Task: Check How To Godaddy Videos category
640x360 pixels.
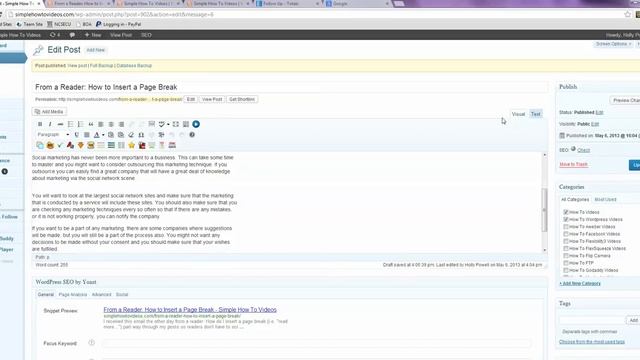Action: pyautogui.click(x=566, y=270)
